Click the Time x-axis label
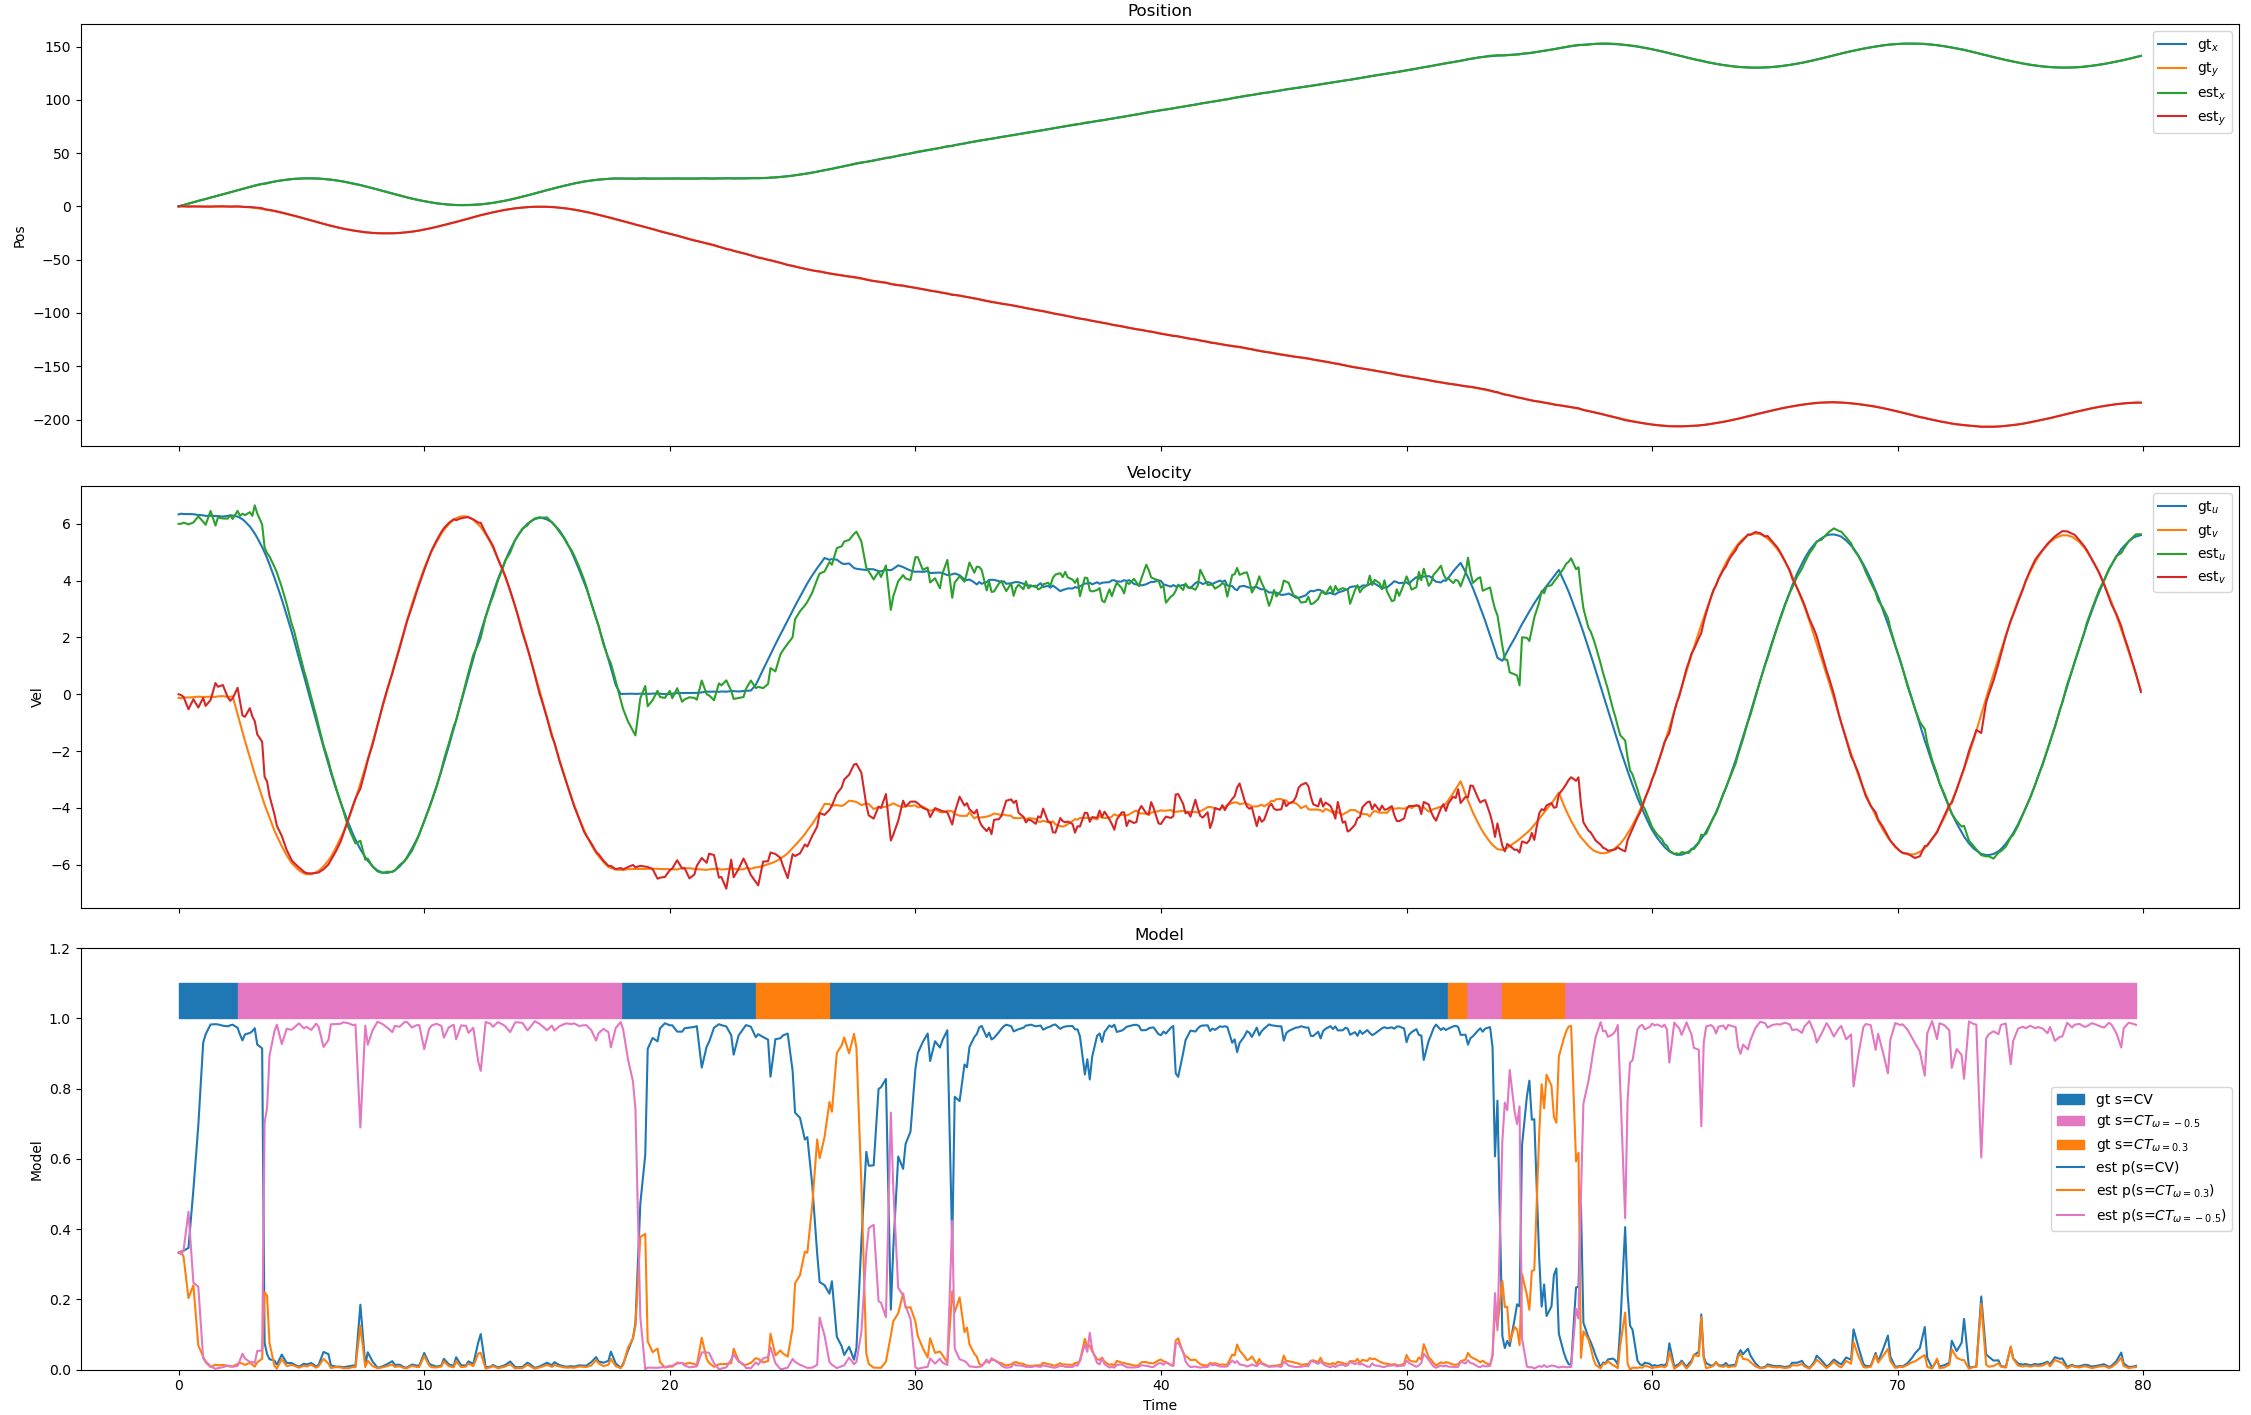The height and width of the screenshot is (1415, 2251). [x=1159, y=1405]
